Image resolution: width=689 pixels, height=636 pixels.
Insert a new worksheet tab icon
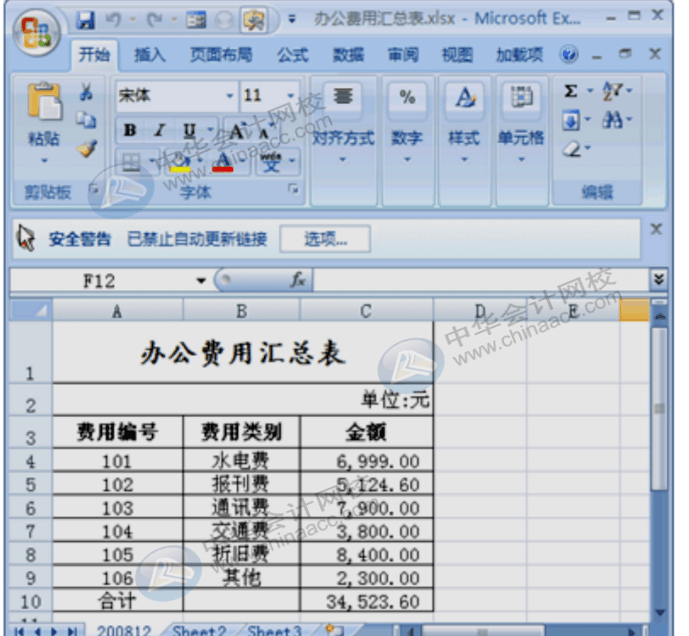(x=334, y=630)
